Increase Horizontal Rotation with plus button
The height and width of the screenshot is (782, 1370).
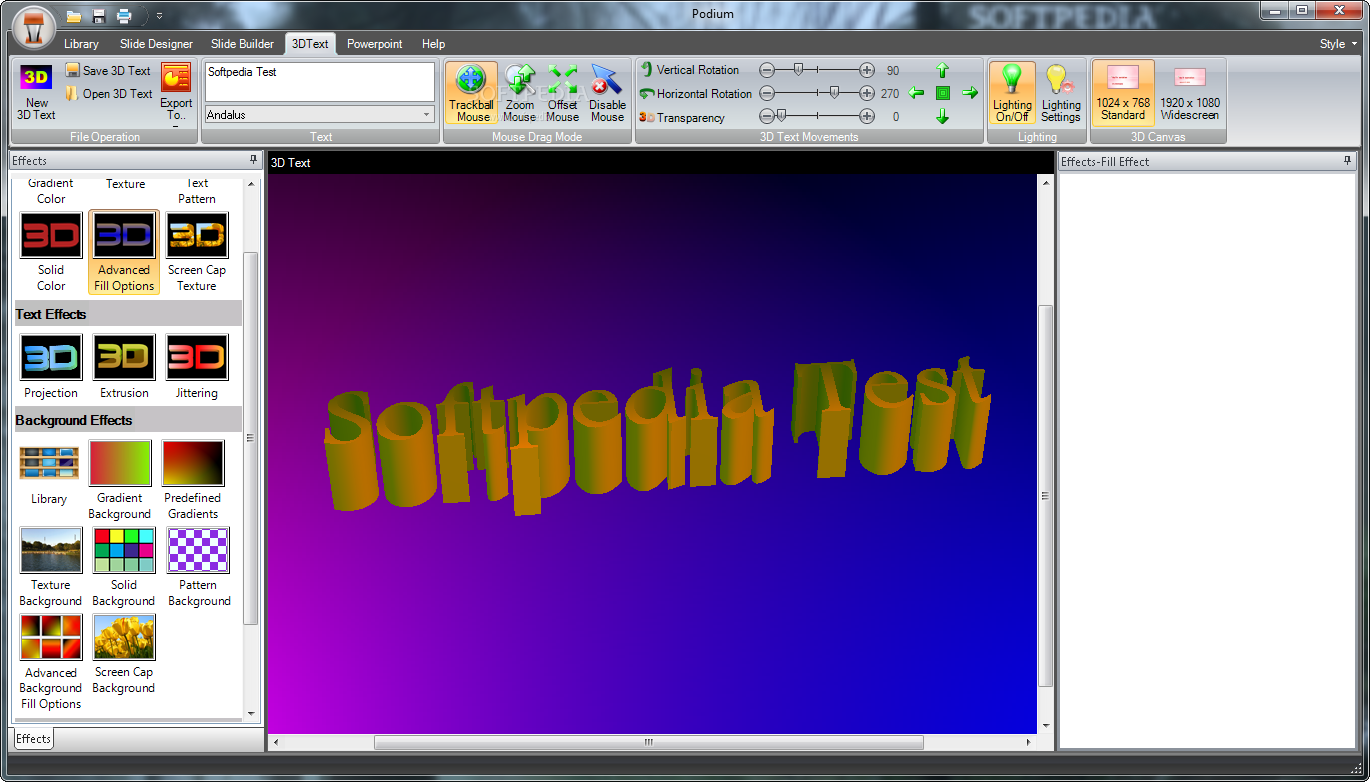tap(867, 93)
